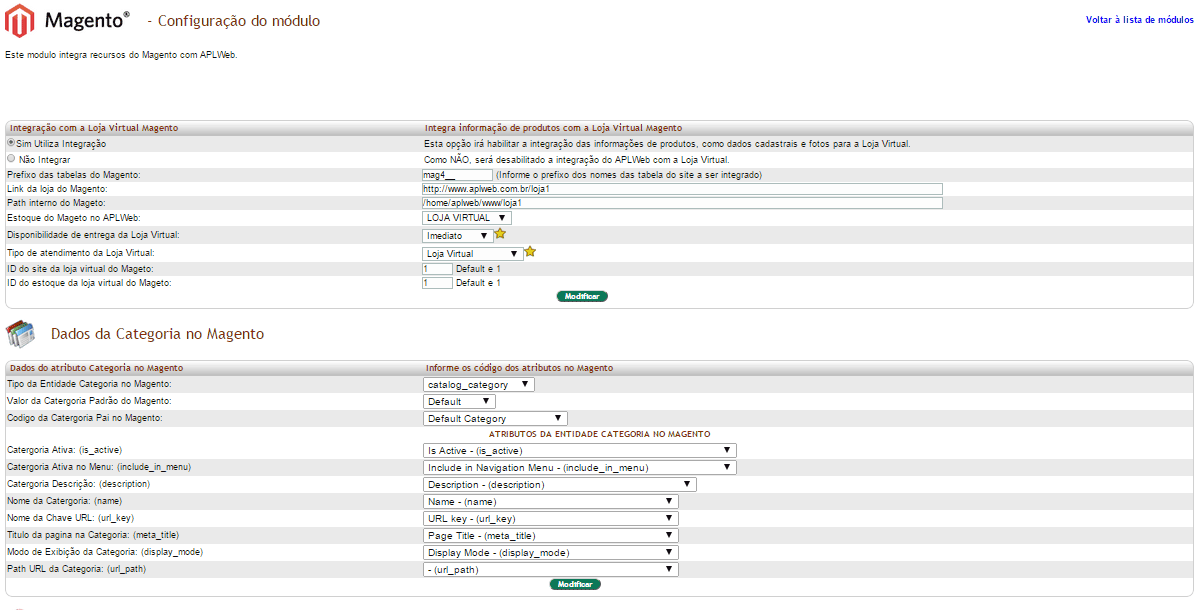Open the Page Title - (meta_title) dropdown

550,535
